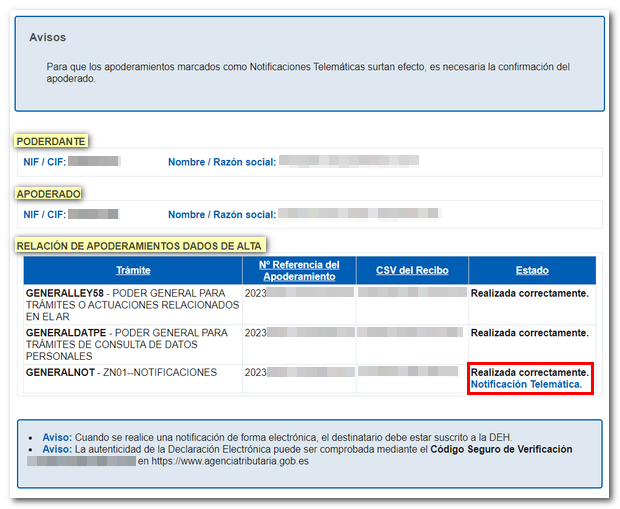Click the CSV receipt value in the GENERALNOT row
This screenshot has width=620, height=509.
[x=412, y=373]
